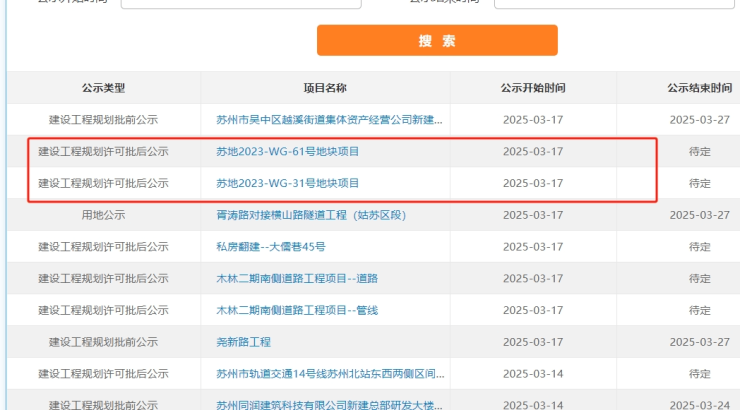Click the 项目名称 column header
The height and width of the screenshot is (410, 740).
(x=325, y=88)
